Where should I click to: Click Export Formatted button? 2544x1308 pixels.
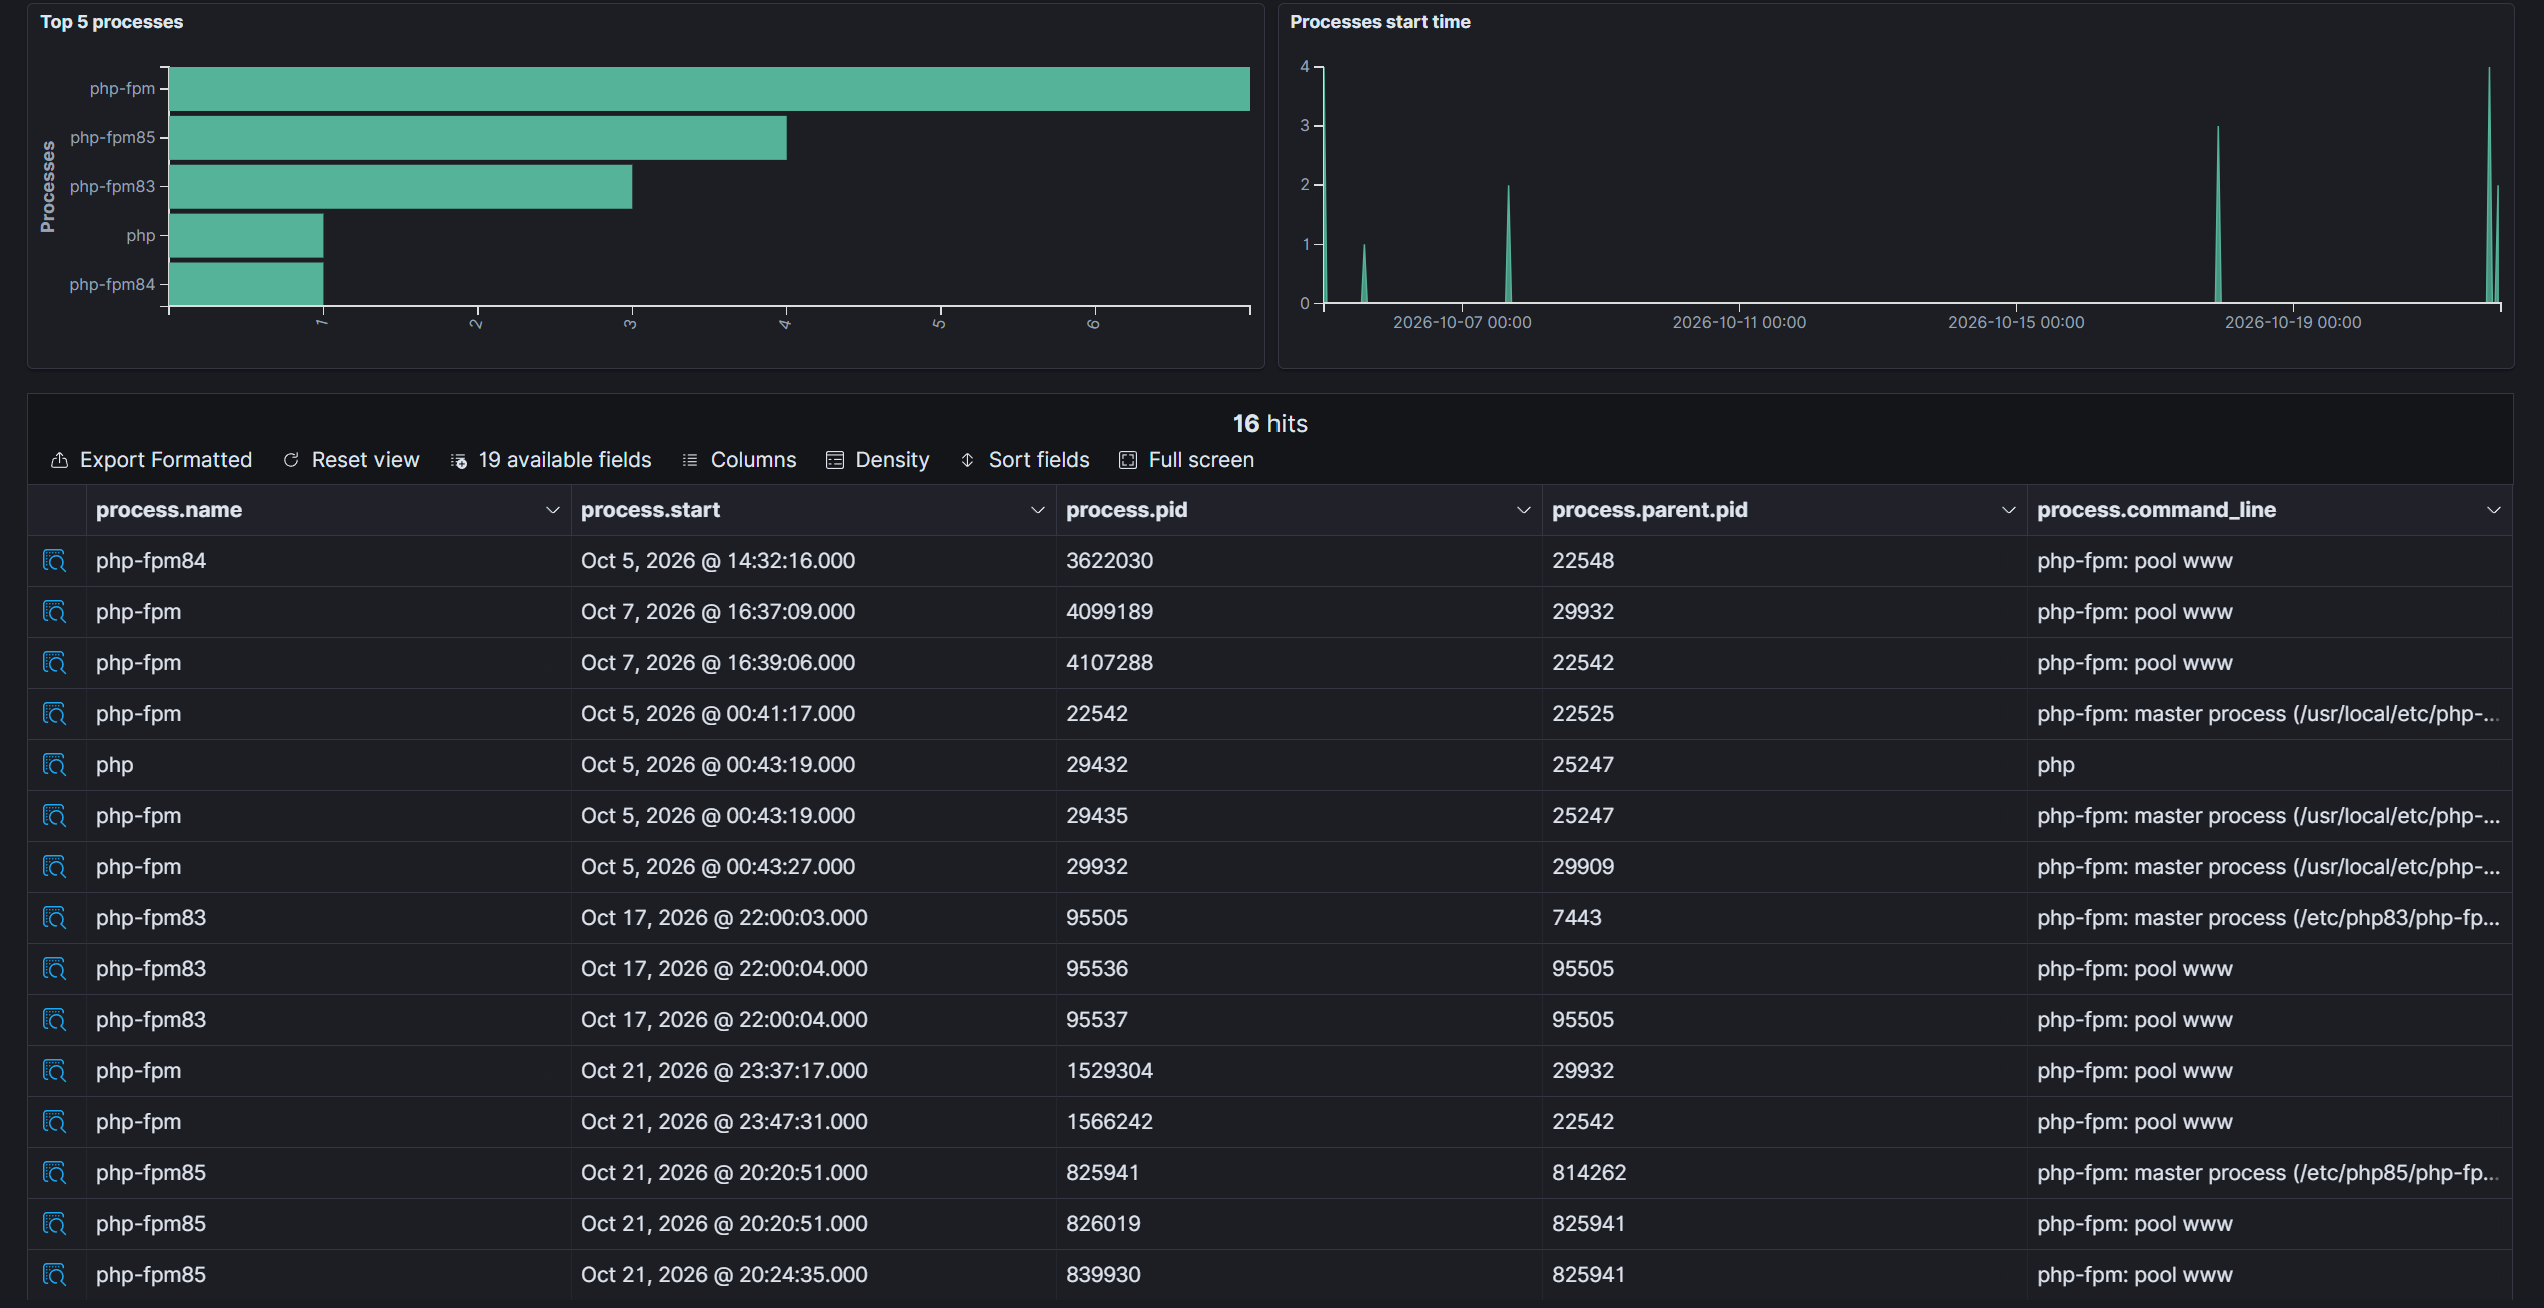click(x=151, y=460)
